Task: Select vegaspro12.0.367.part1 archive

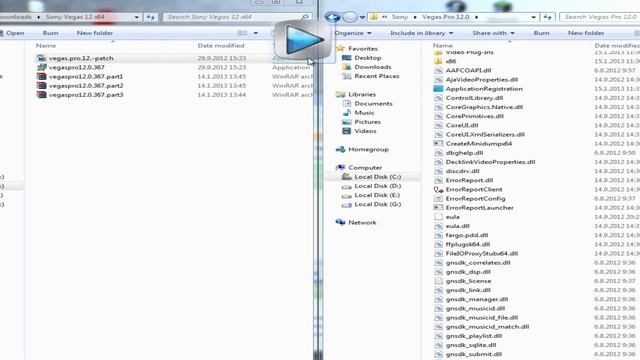Action: (x=85, y=76)
